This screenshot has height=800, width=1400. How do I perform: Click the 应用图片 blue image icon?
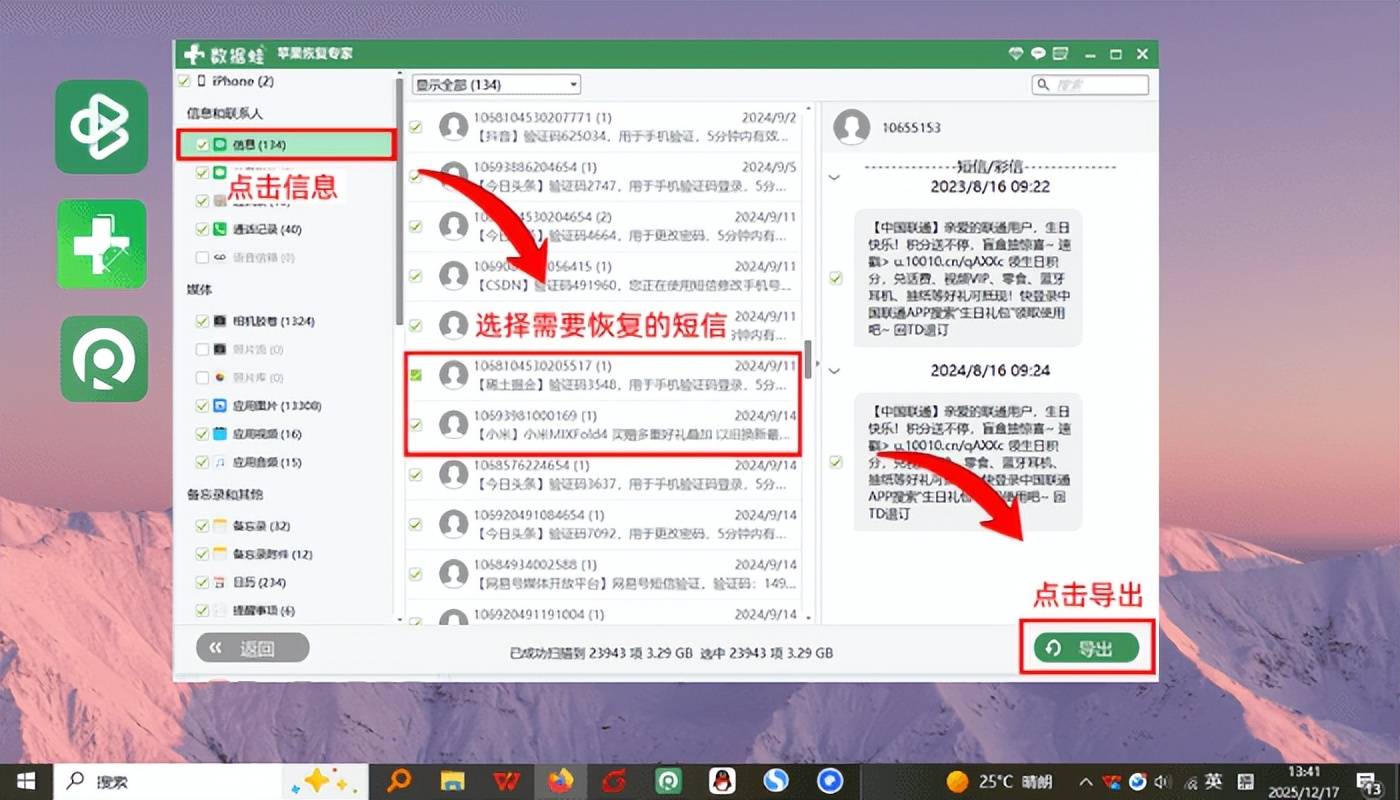click(220, 406)
